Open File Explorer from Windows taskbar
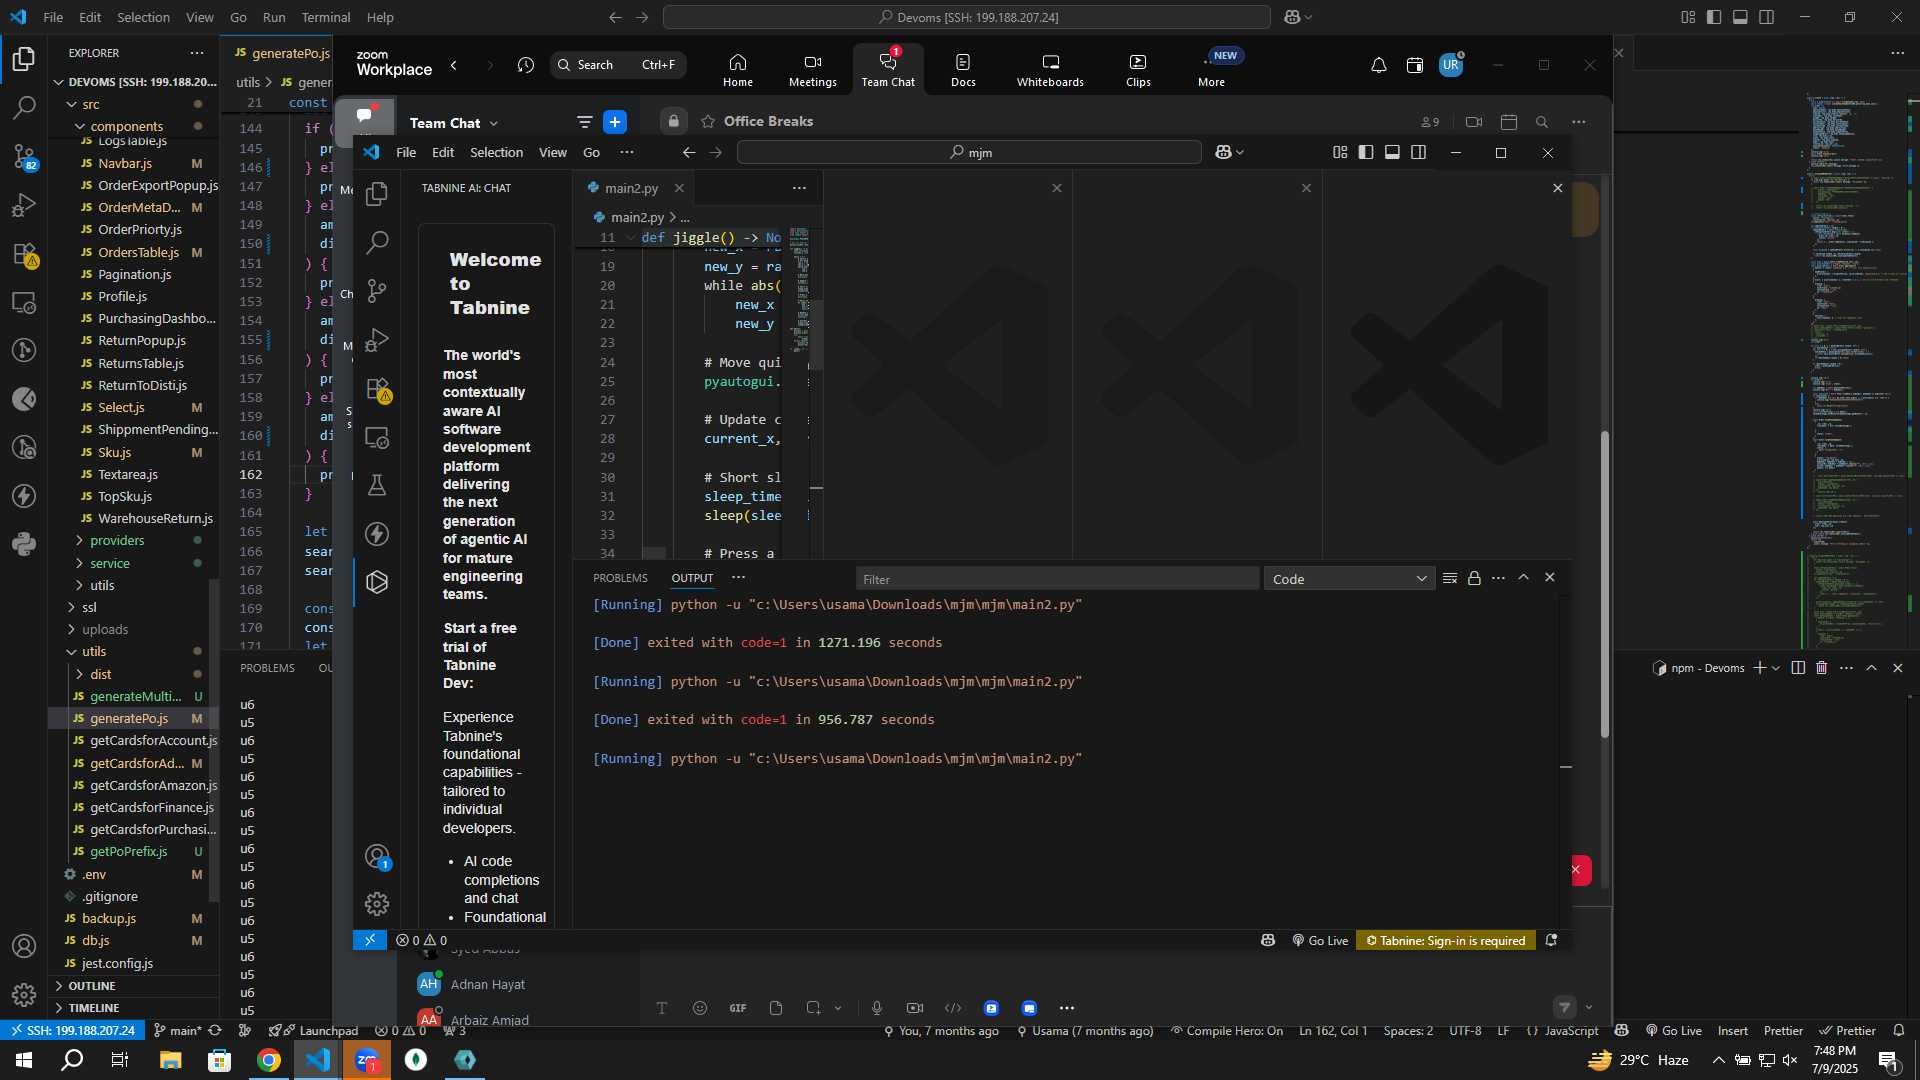 coord(170,1060)
